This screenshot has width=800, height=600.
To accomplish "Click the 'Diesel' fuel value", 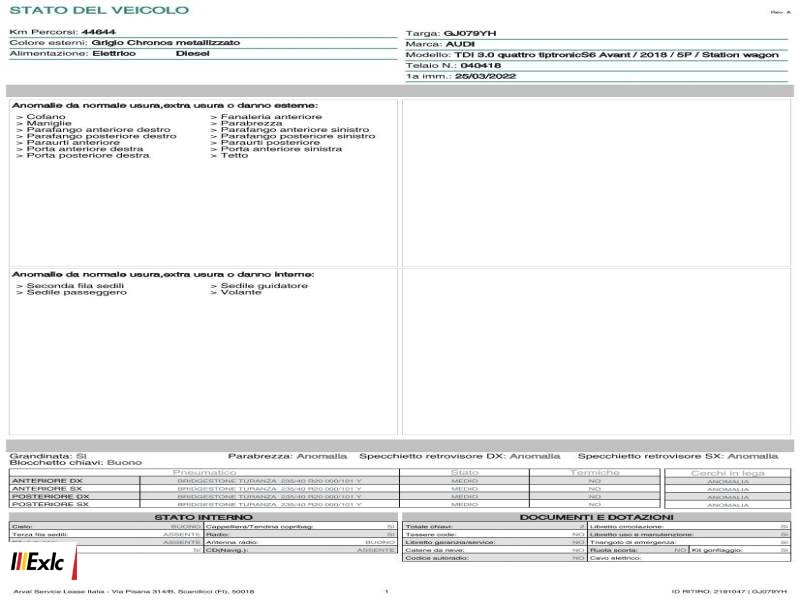I will coord(192,54).
